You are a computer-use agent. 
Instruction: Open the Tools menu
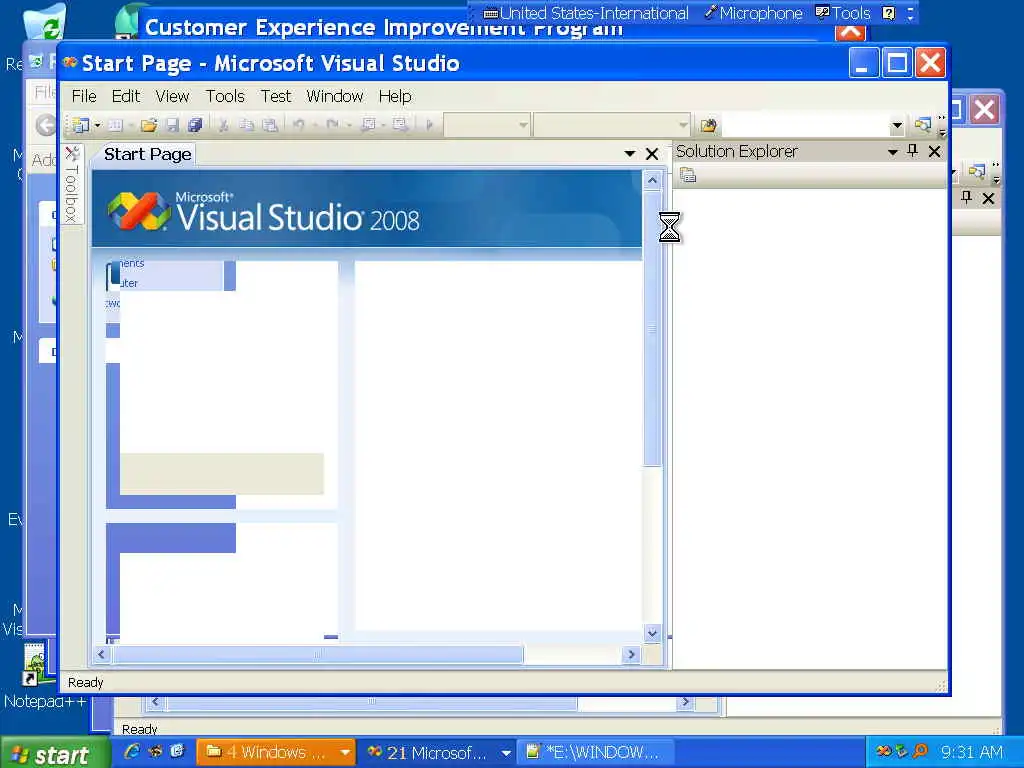(225, 97)
